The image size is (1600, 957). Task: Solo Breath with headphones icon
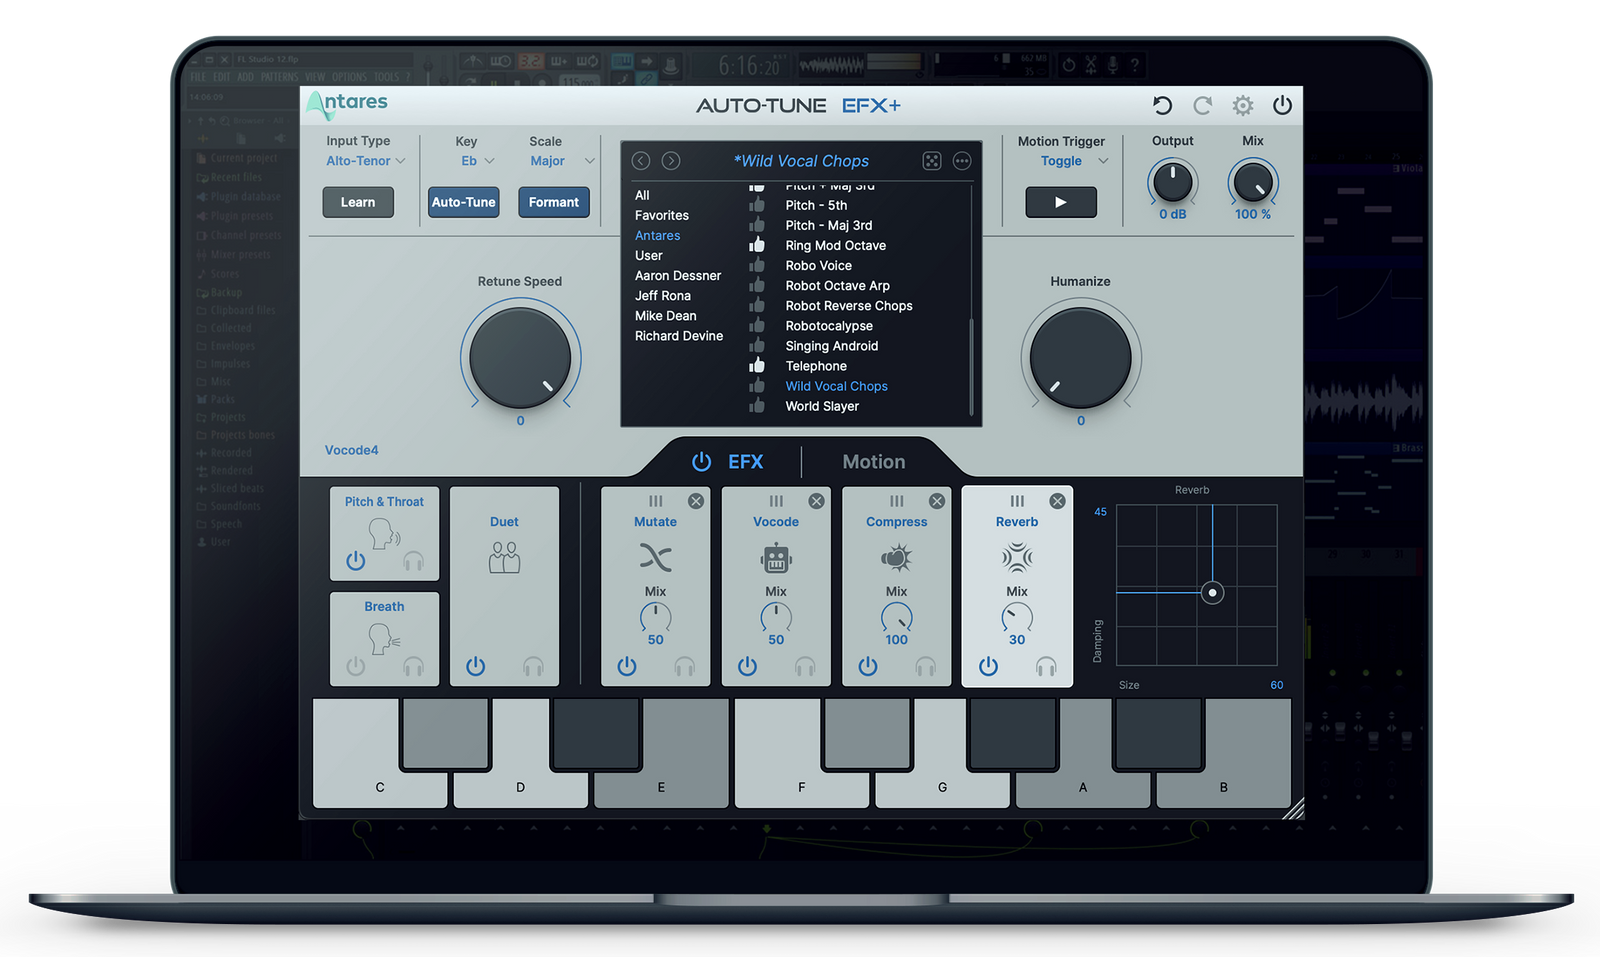[413, 666]
